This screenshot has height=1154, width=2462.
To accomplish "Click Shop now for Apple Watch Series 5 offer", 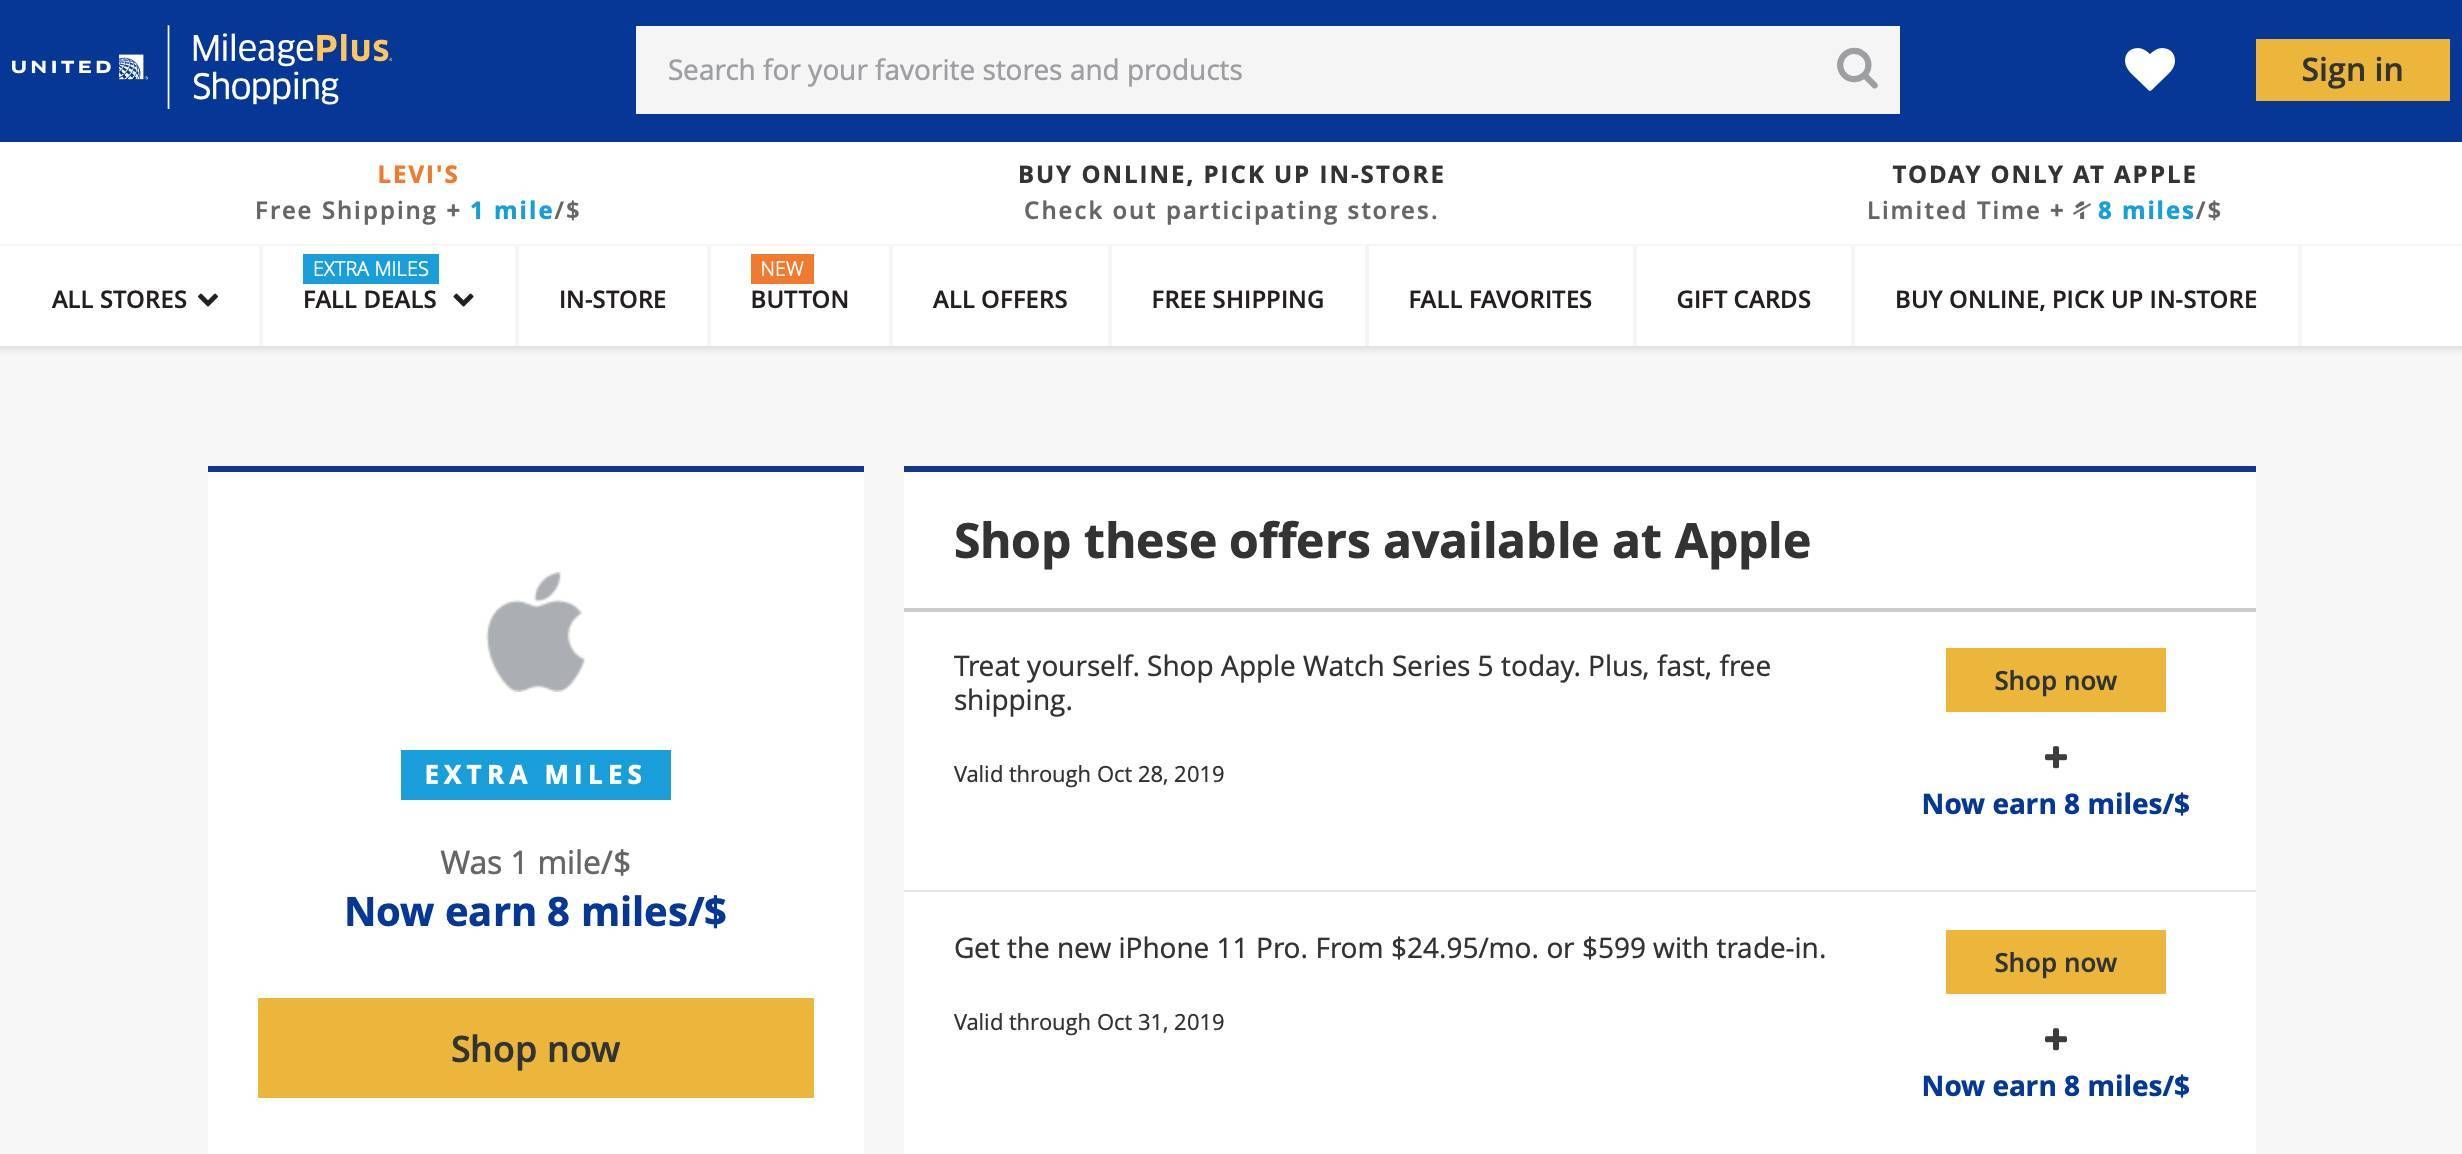I will pos(2055,680).
